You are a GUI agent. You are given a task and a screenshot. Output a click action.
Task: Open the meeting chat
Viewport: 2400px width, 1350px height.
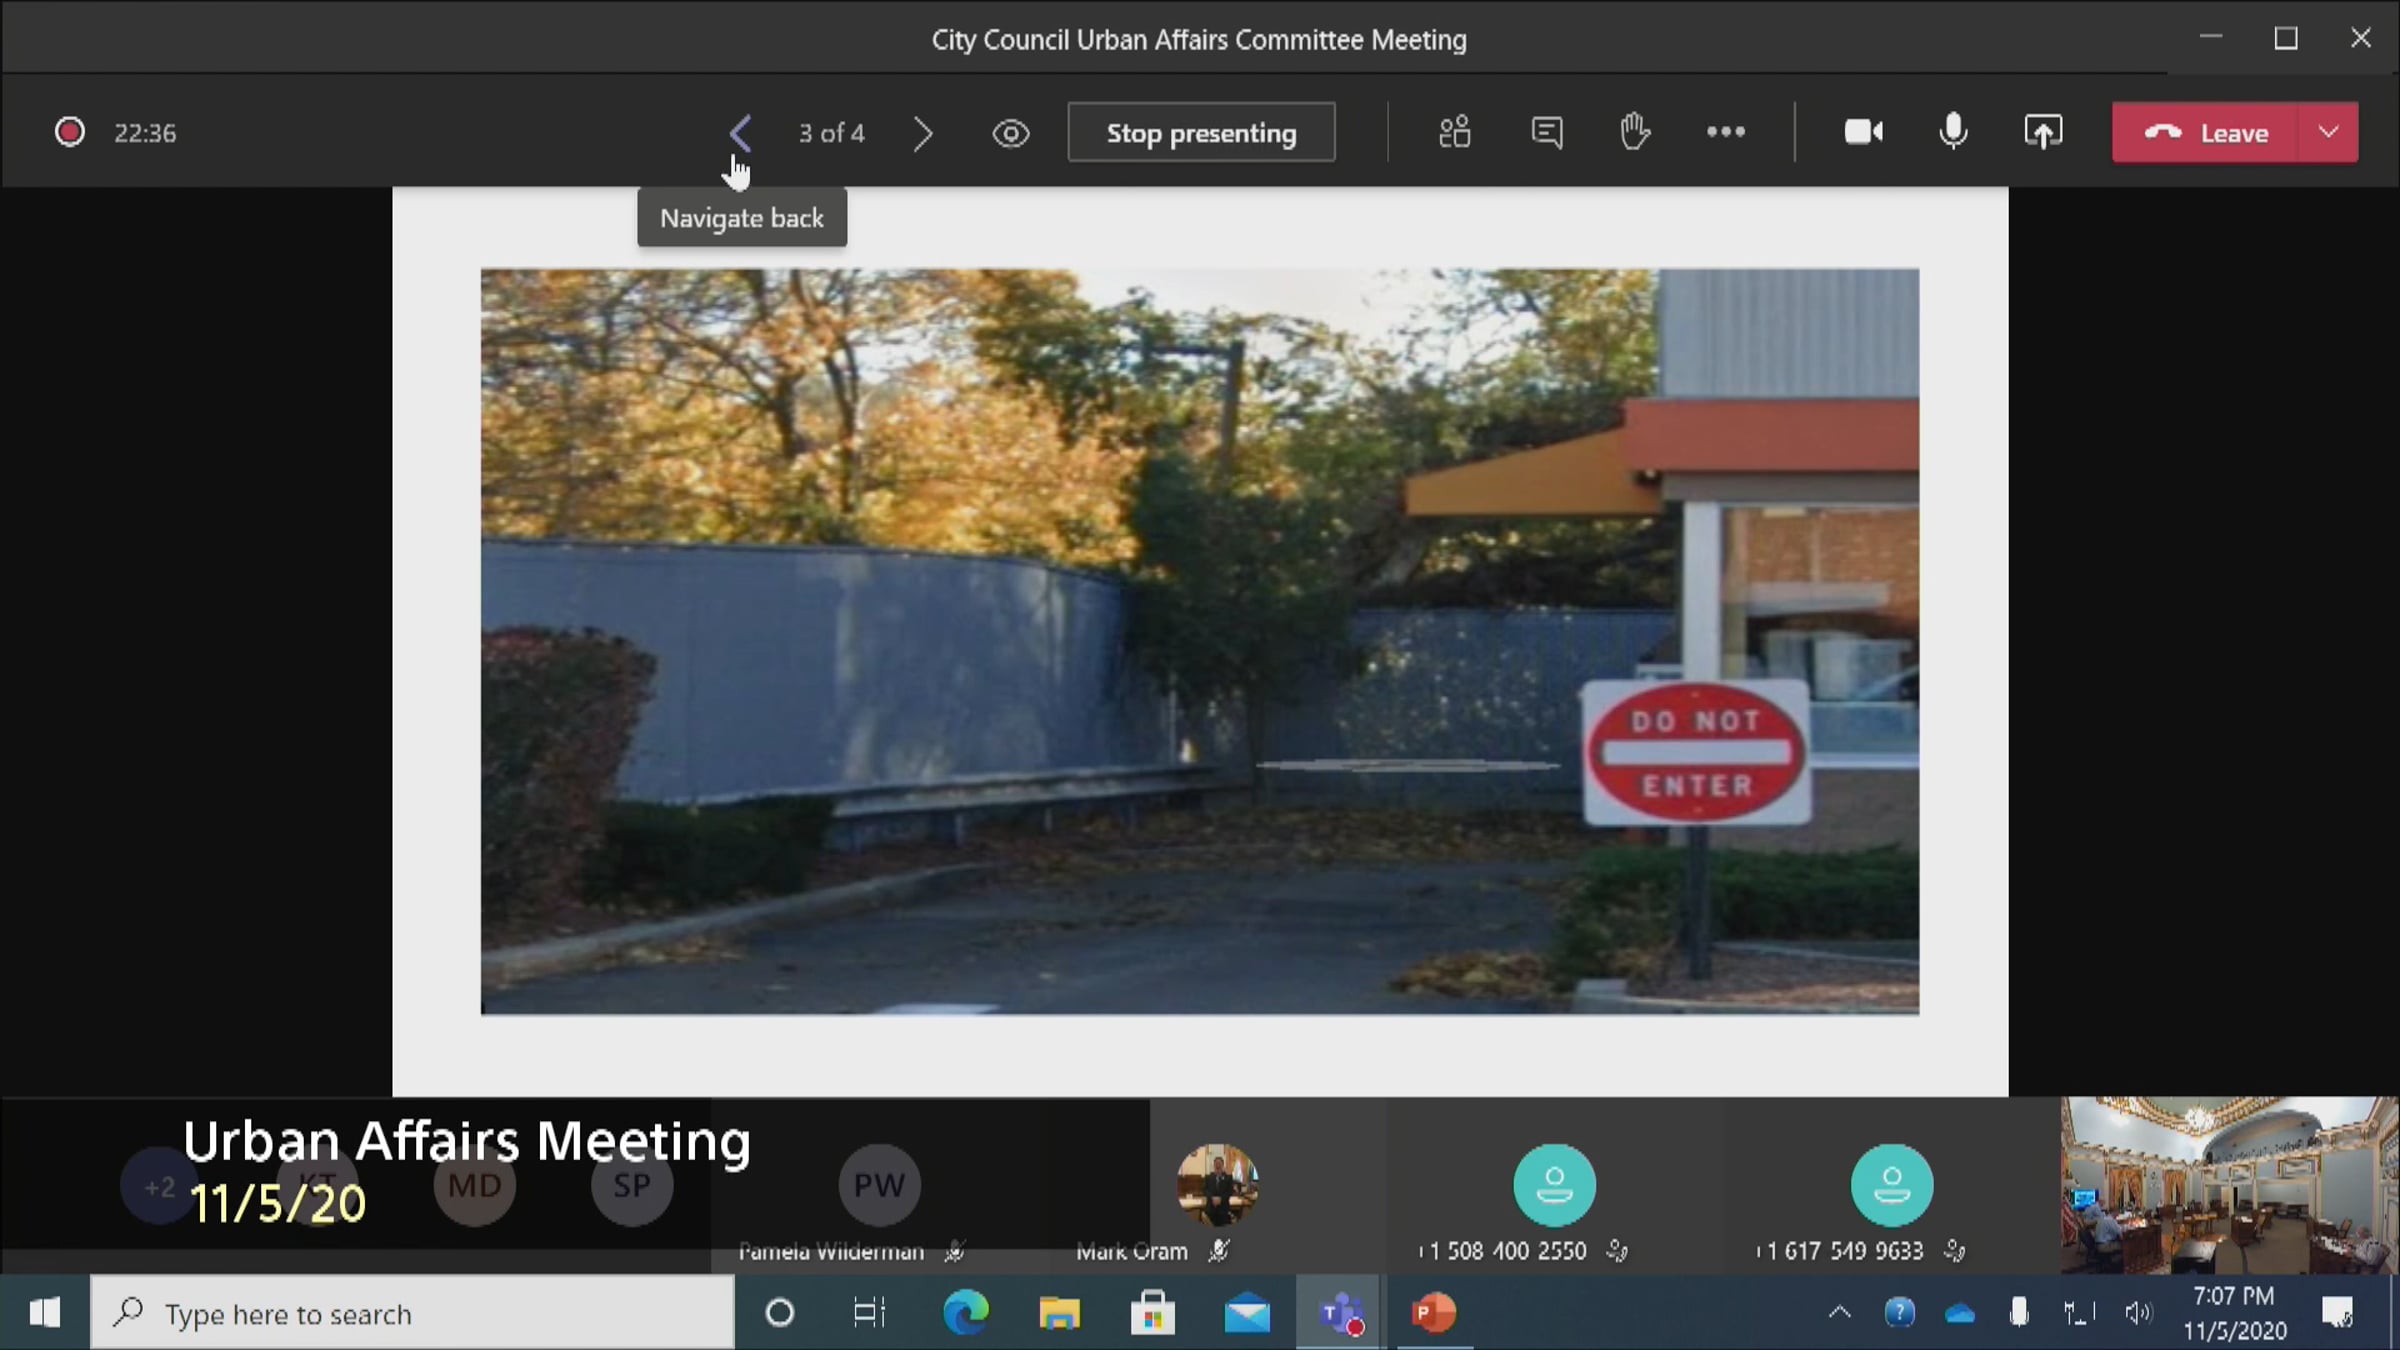(x=1546, y=132)
